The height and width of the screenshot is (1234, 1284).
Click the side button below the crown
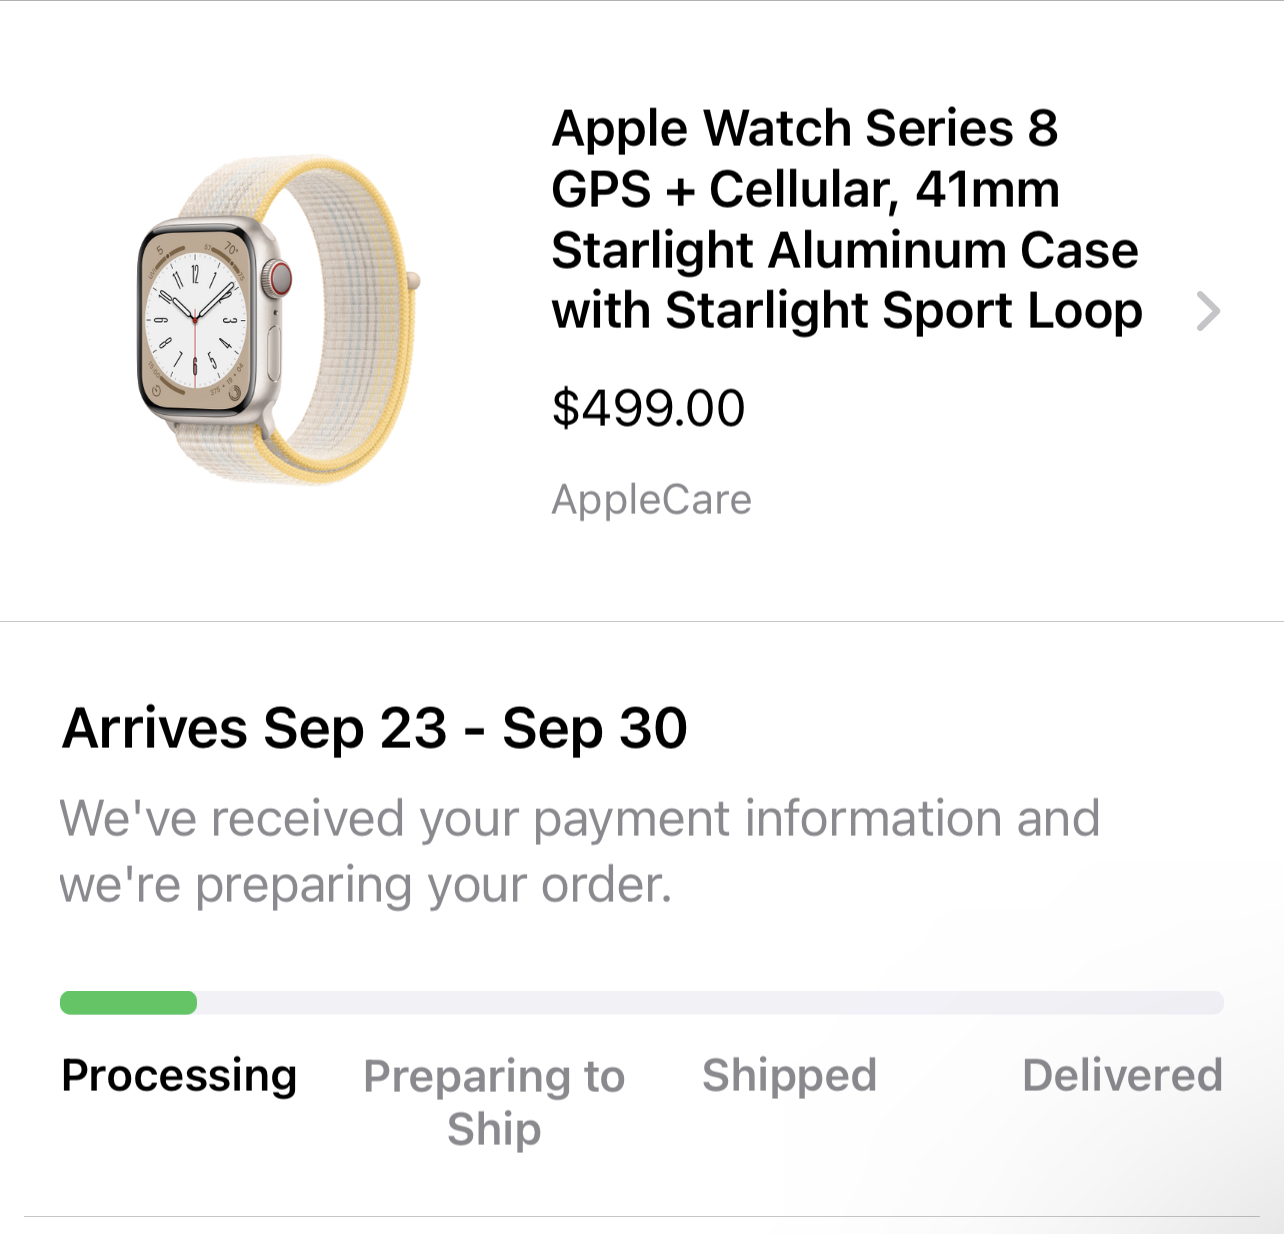pyautogui.click(x=274, y=345)
